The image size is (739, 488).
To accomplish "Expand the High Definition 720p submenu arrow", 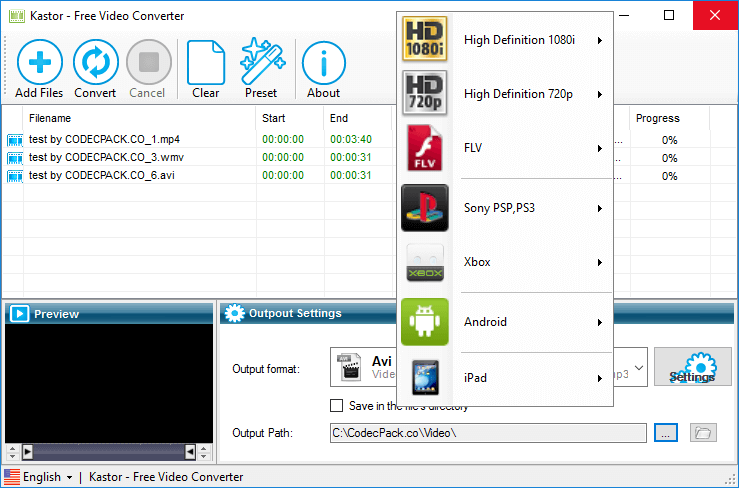I will [599, 94].
